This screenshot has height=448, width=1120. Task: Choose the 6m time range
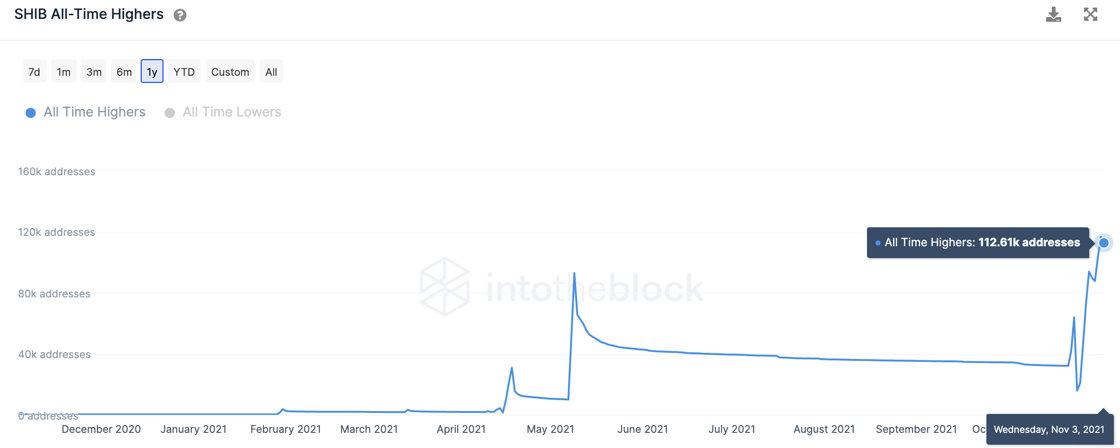click(x=124, y=72)
